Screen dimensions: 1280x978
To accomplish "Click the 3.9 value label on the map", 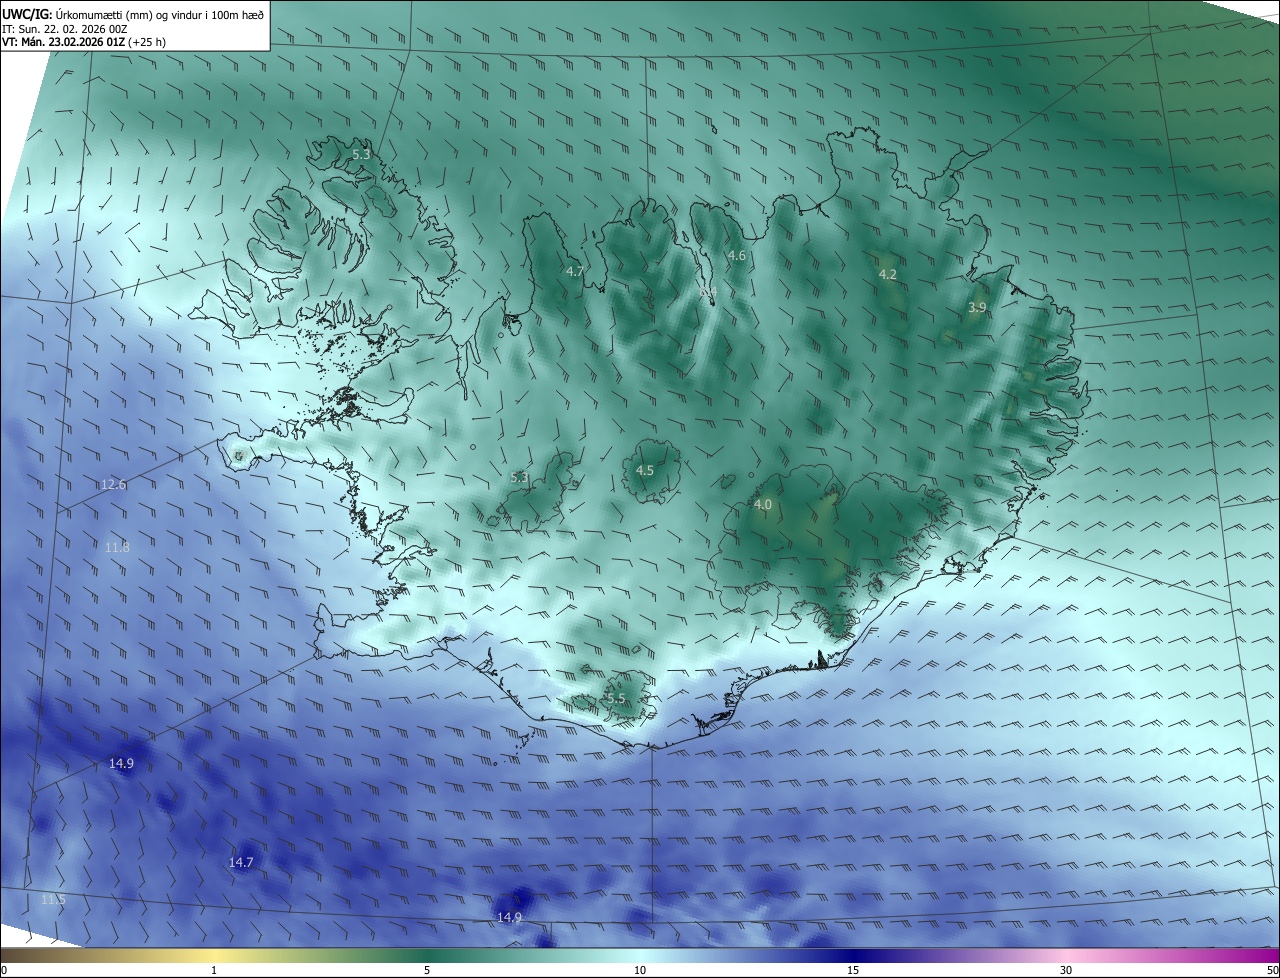I will (977, 308).
